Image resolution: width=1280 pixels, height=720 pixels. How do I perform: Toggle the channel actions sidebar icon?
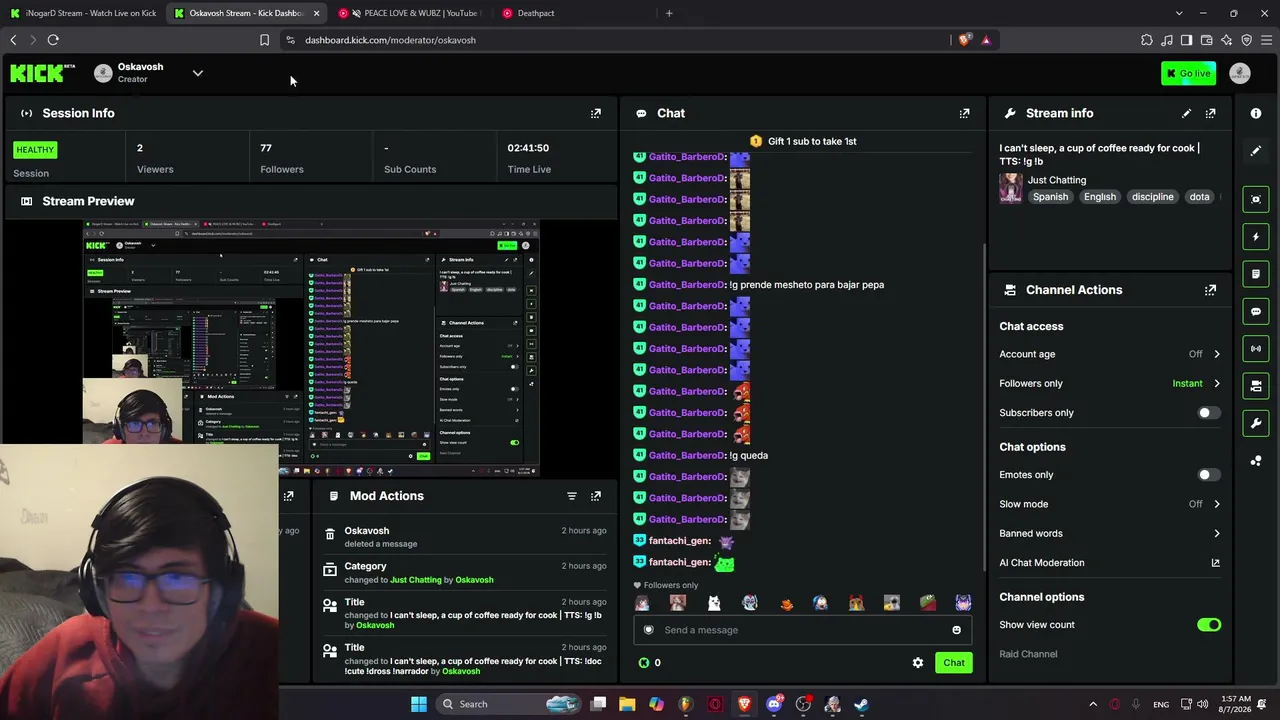tap(1256, 386)
